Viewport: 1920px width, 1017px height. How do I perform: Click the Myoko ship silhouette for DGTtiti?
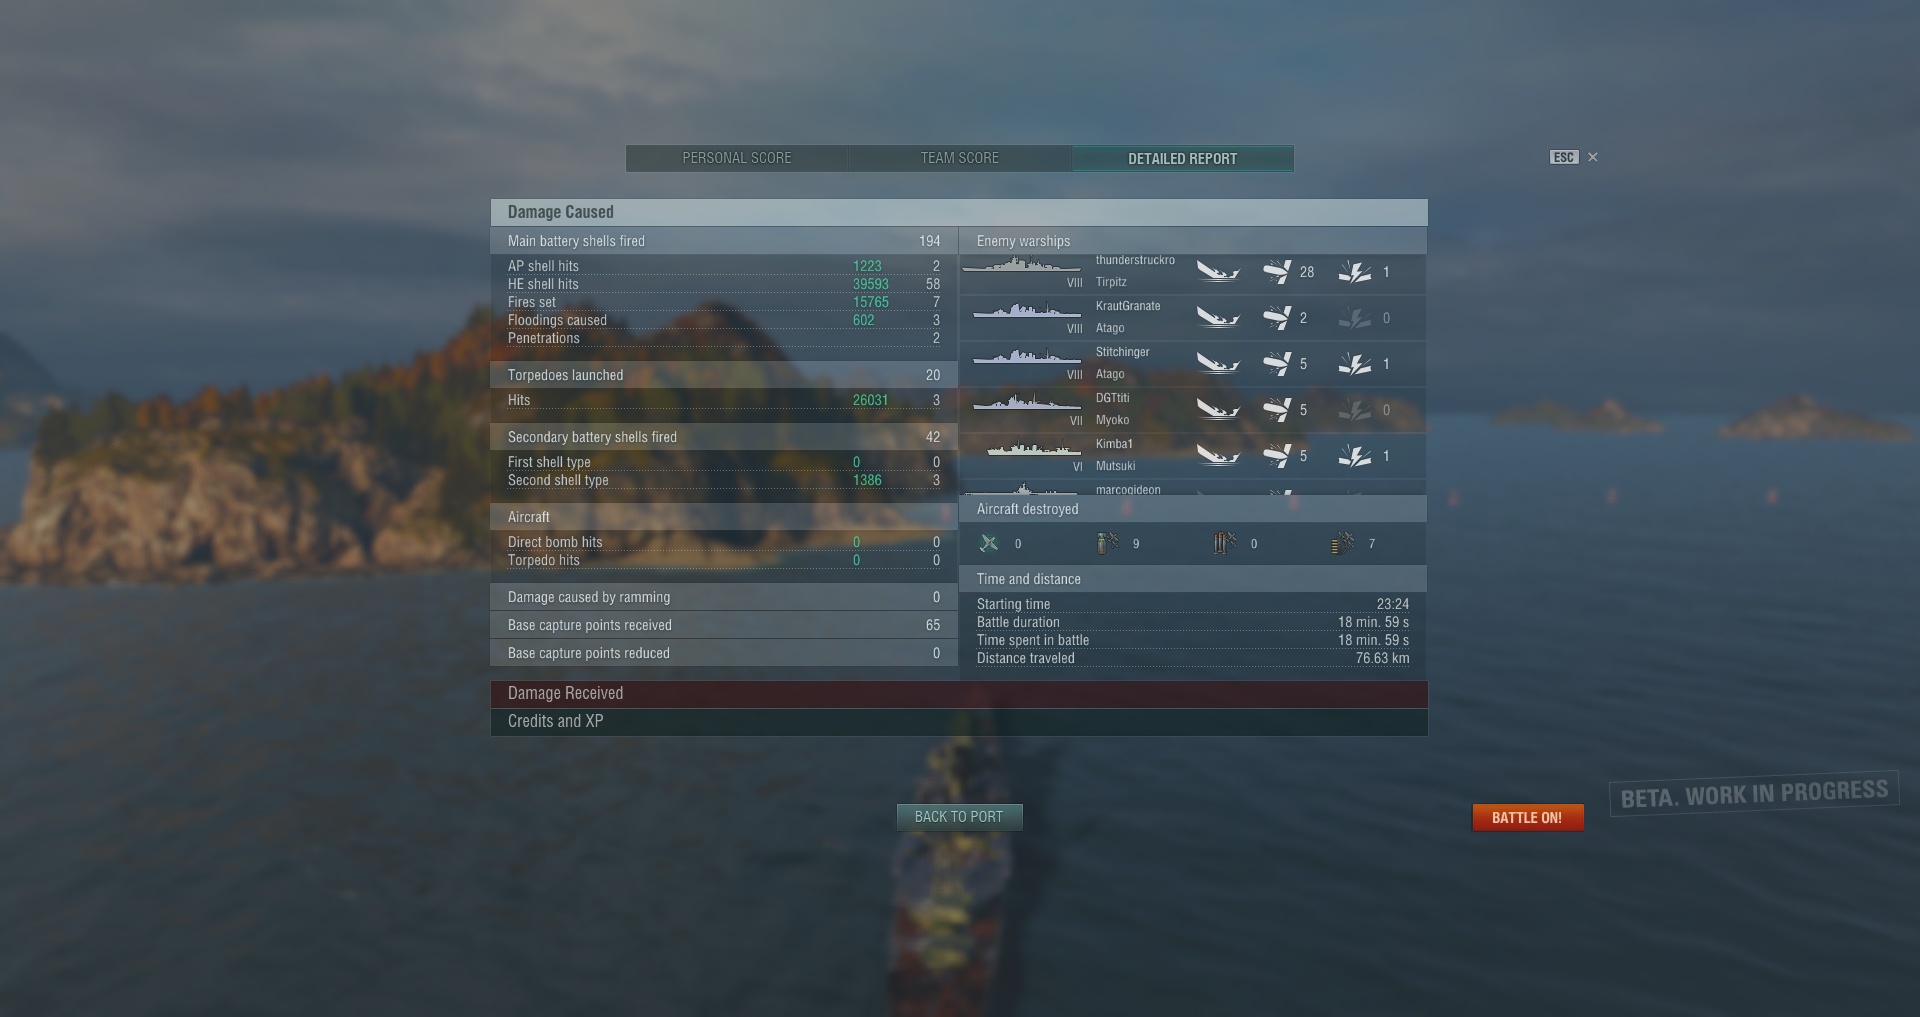1027,403
